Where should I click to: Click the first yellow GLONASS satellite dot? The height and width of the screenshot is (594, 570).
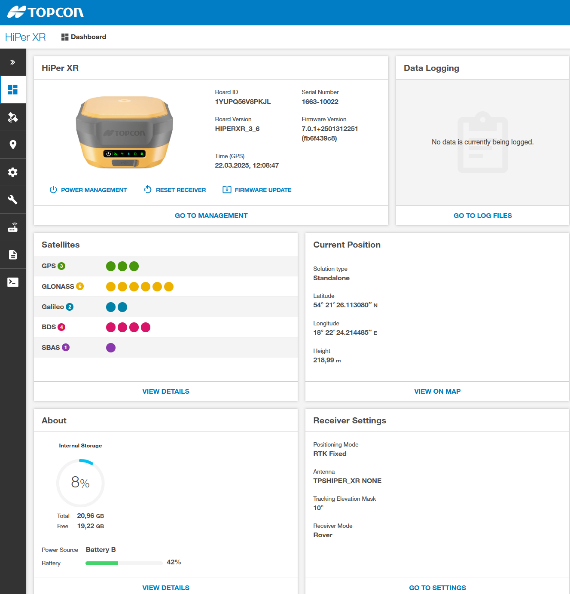tap(111, 287)
